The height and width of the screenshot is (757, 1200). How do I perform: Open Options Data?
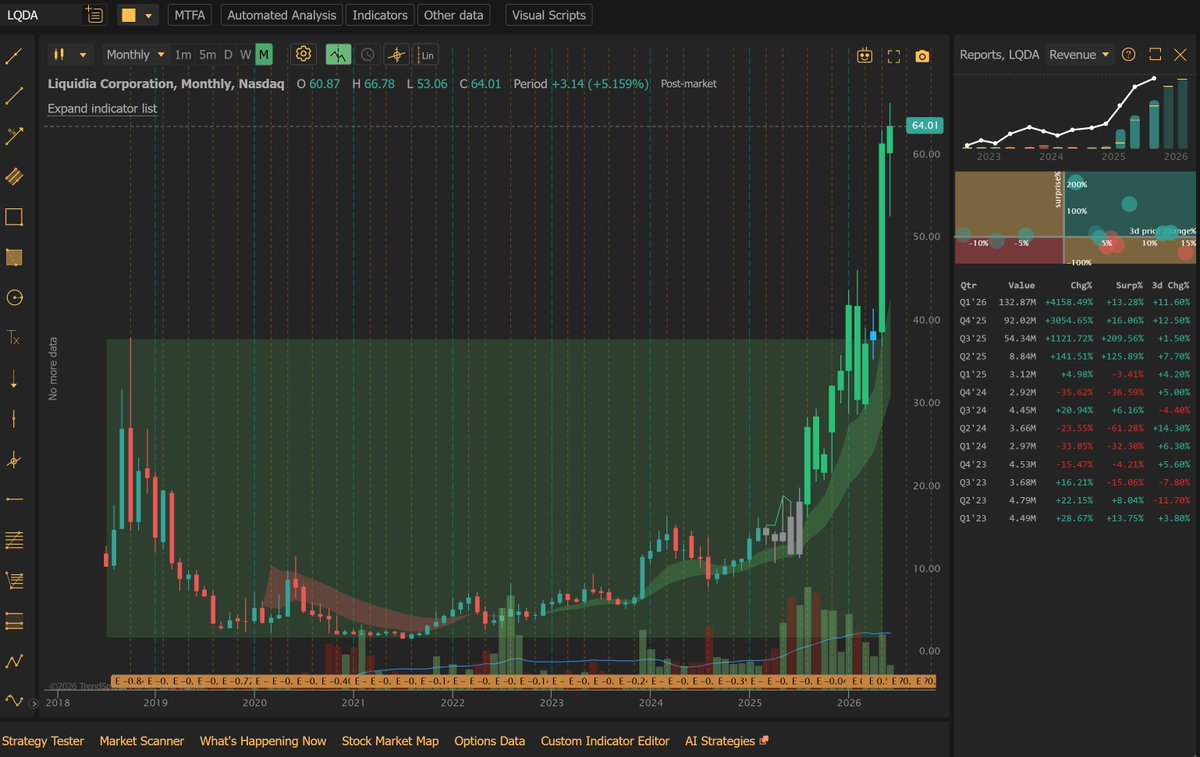[x=490, y=741]
